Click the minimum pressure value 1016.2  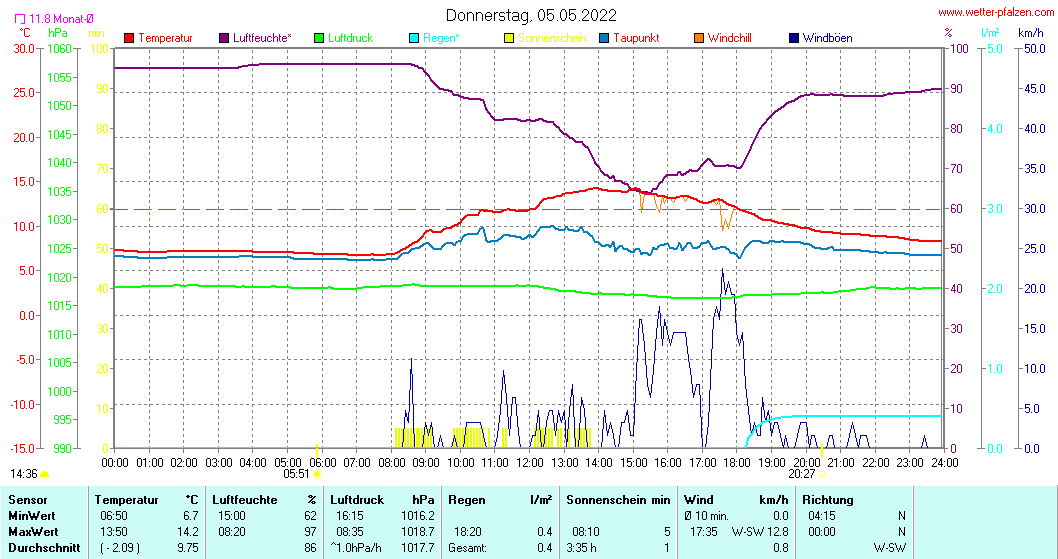[x=418, y=516]
